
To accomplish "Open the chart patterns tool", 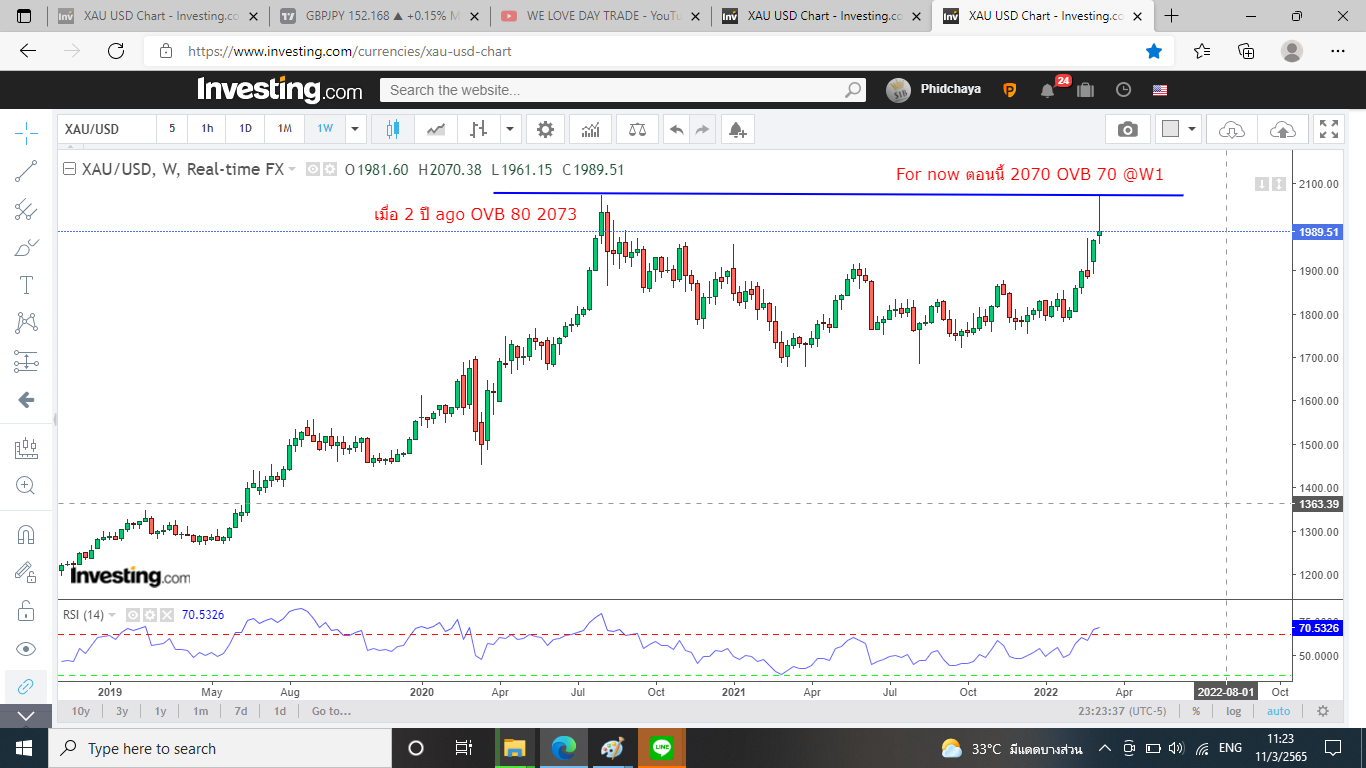I will (x=26, y=323).
